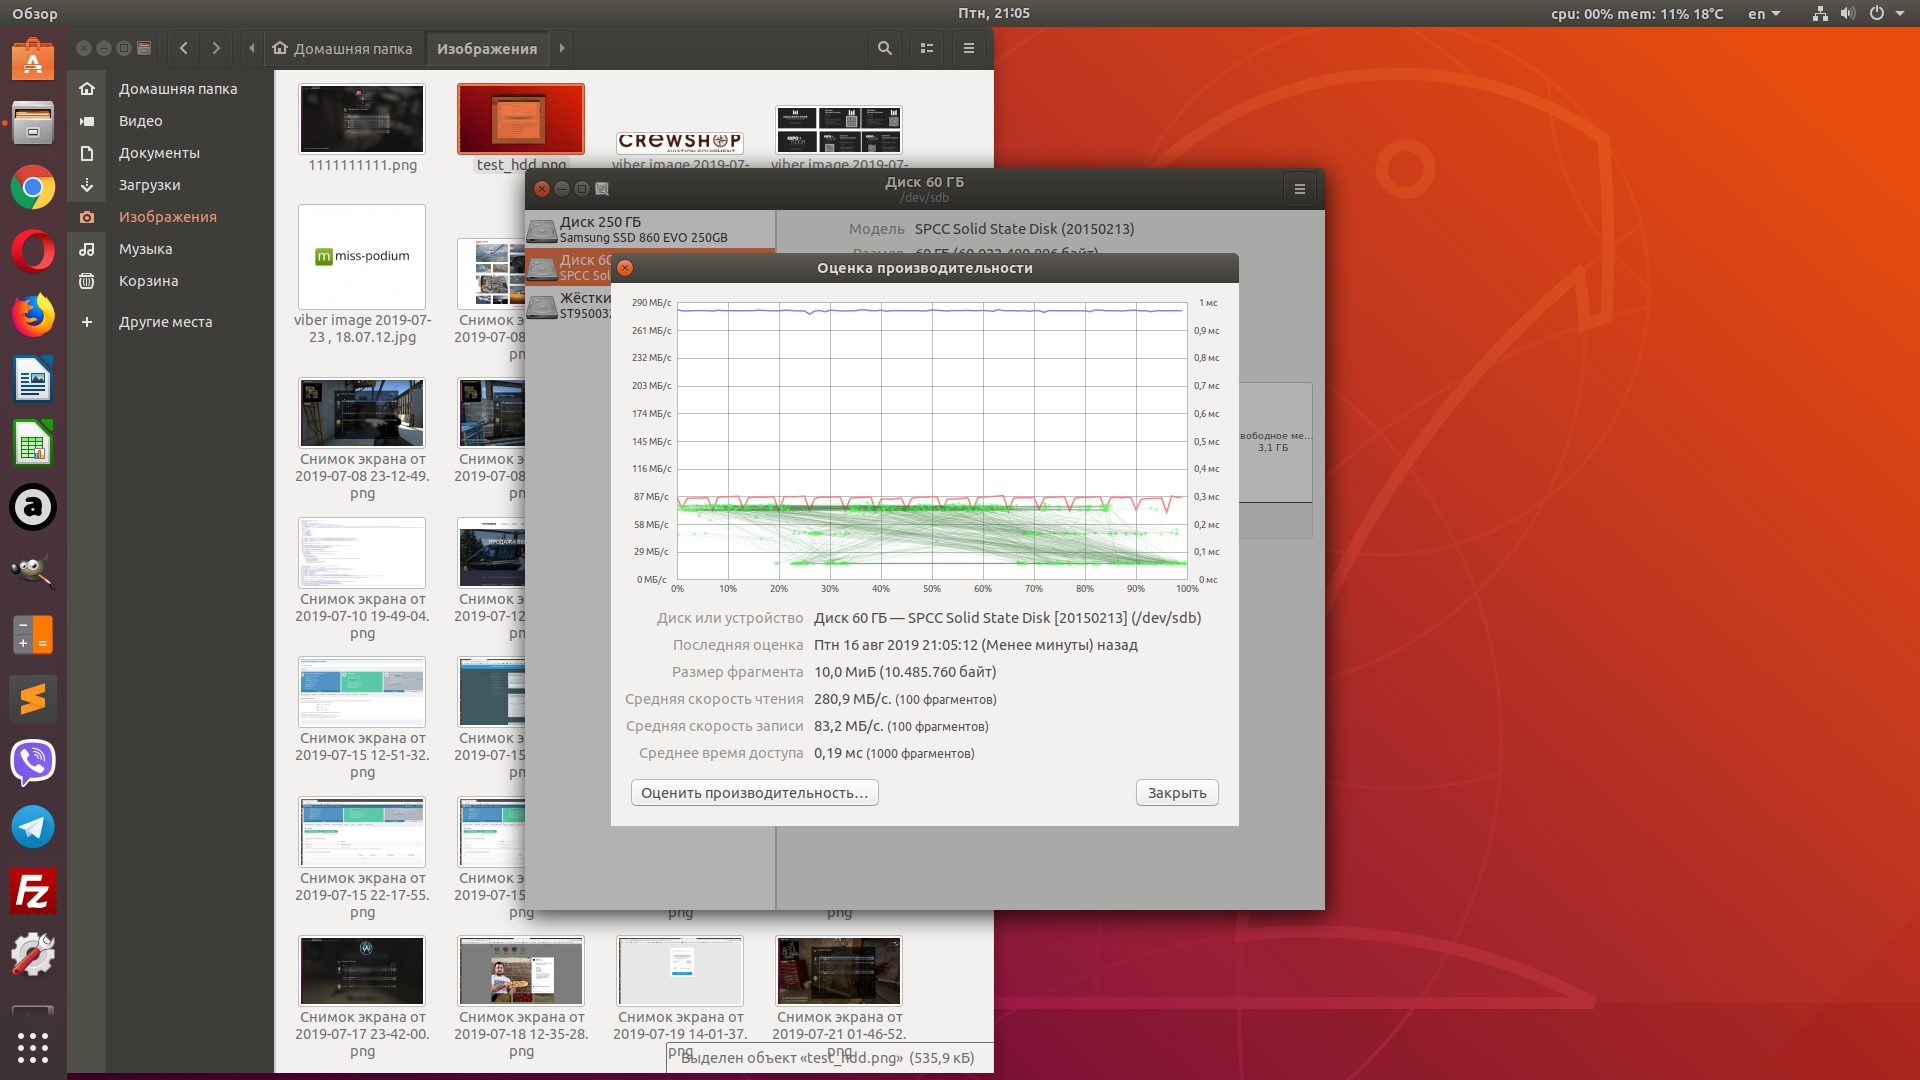Open en keyboard layout dropdown
1920x1080 pixels.
(1764, 14)
